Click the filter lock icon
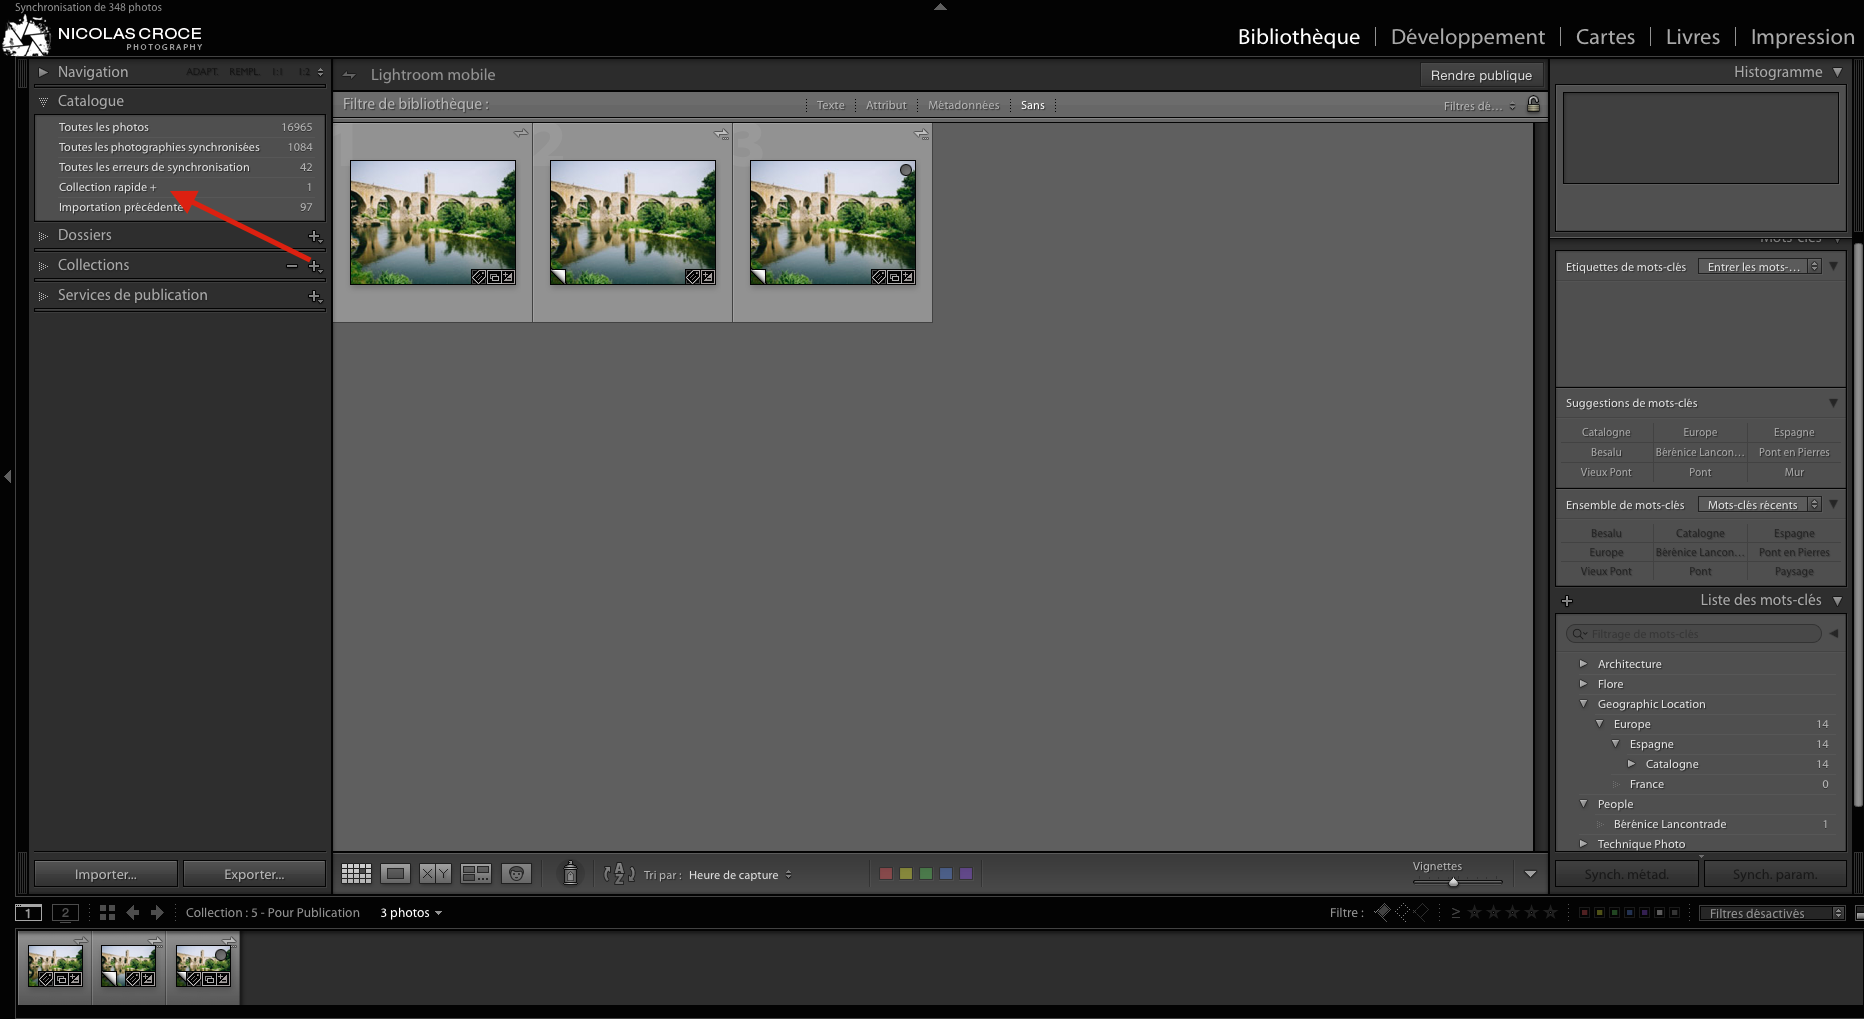This screenshot has height=1019, width=1864. click(x=1534, y=104)
